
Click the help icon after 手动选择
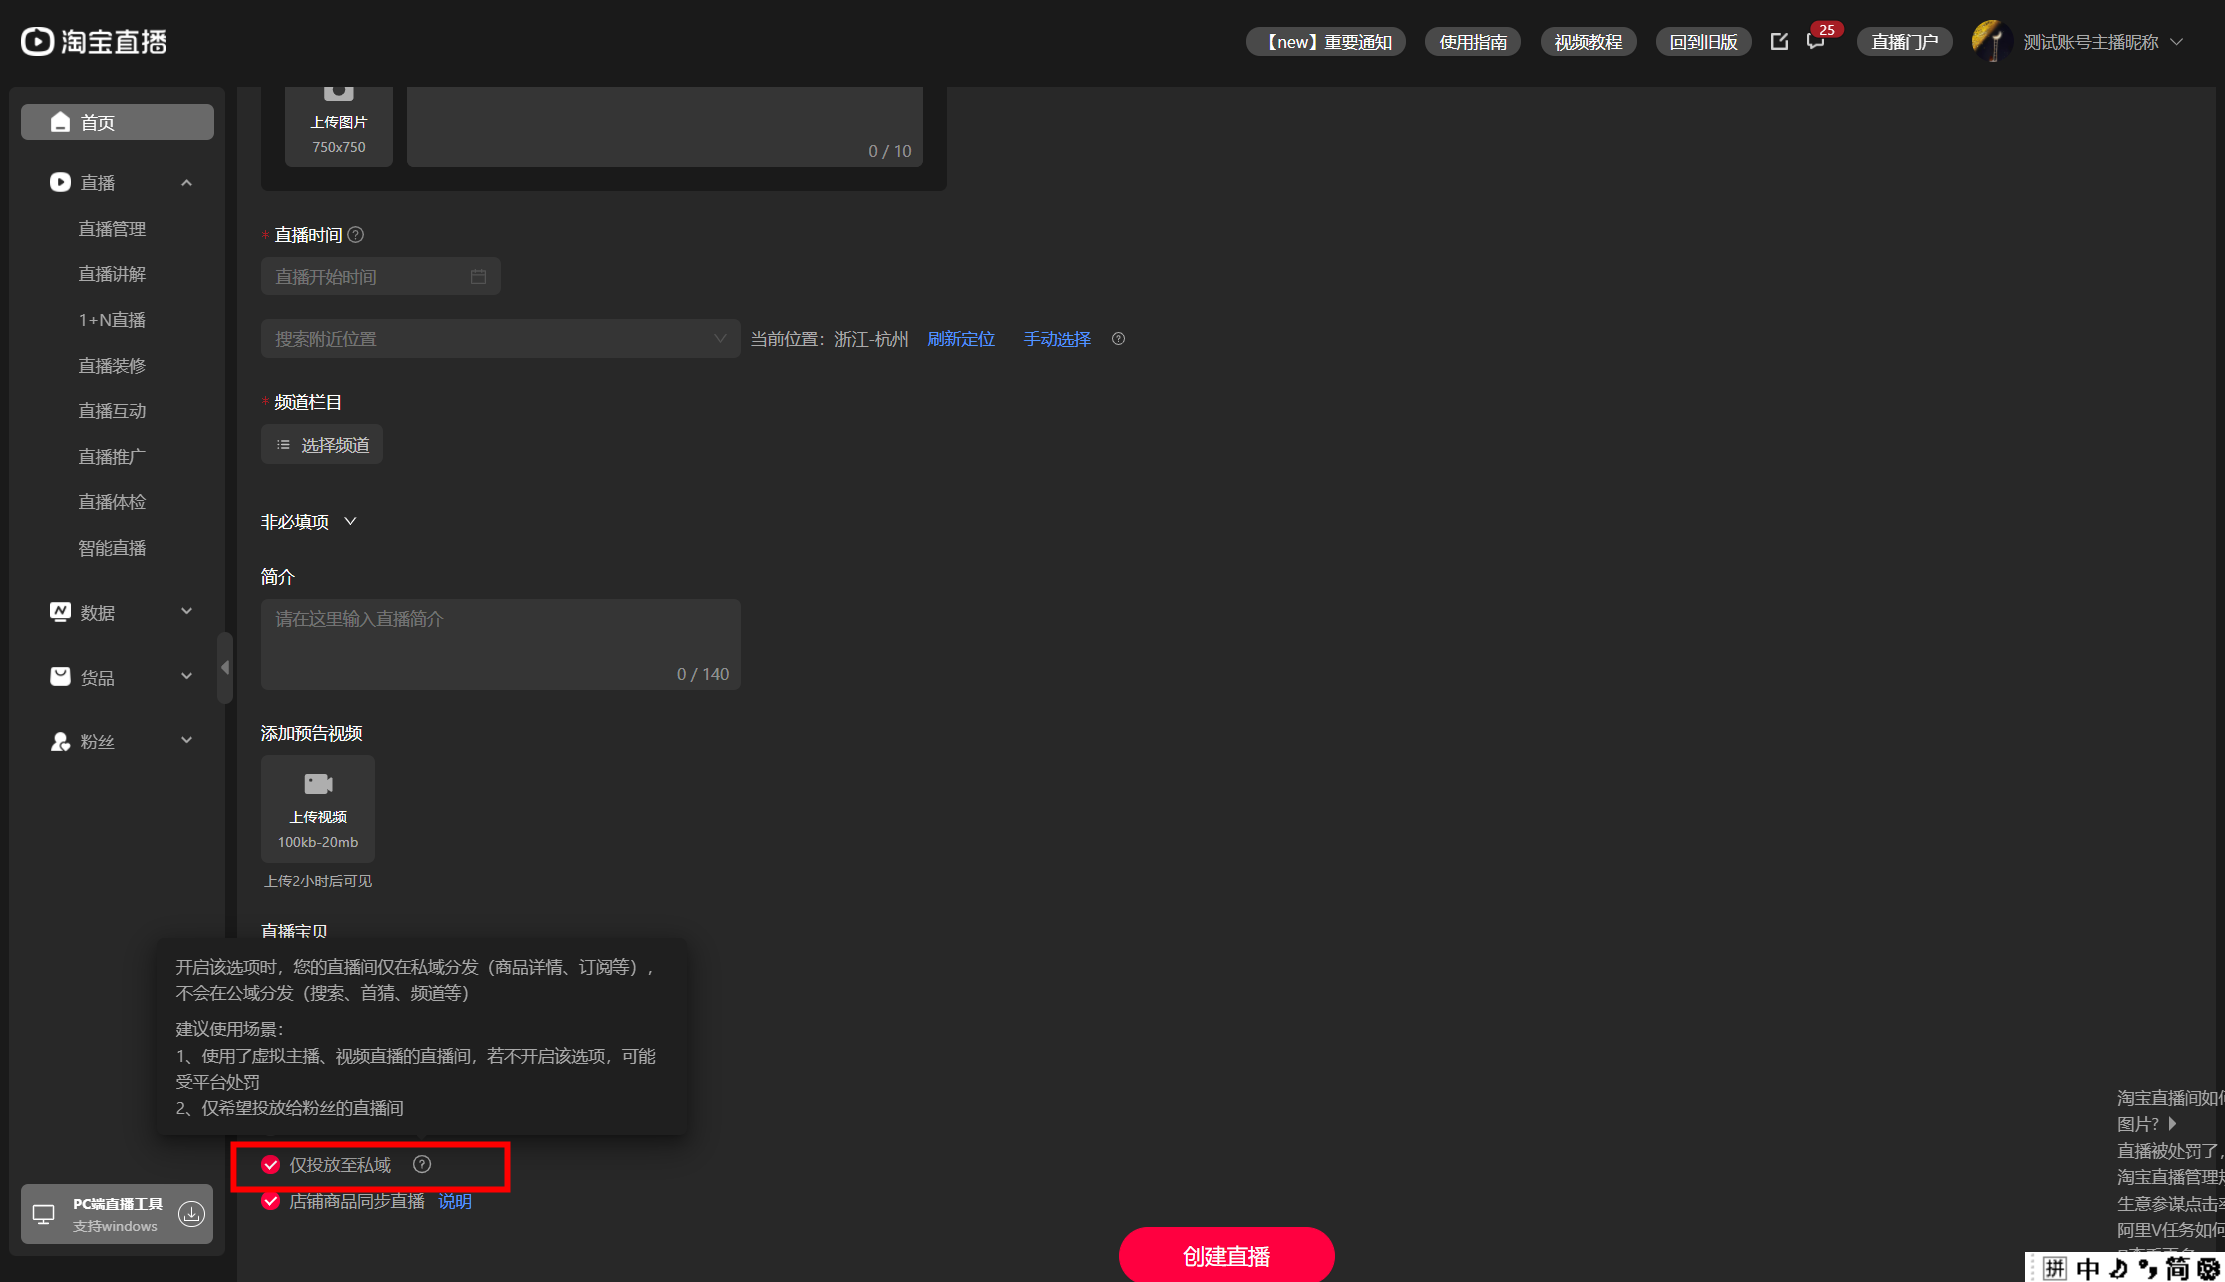tap(1119, 339)
